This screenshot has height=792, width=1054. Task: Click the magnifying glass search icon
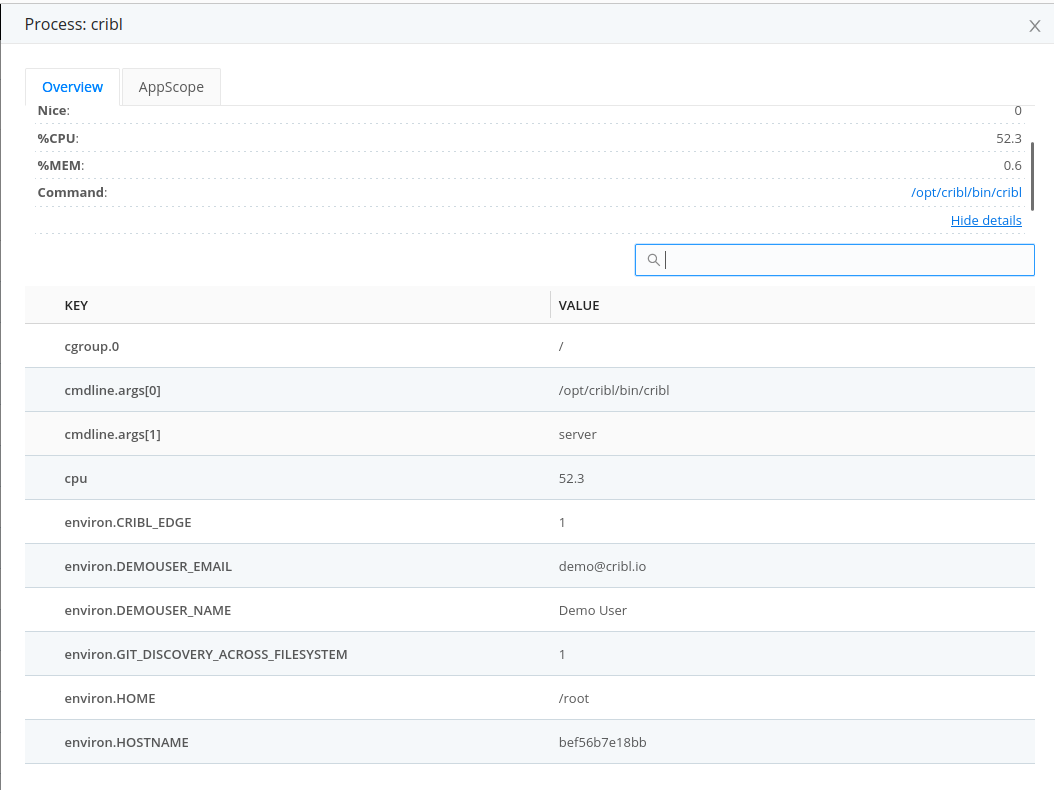[654, 260]
